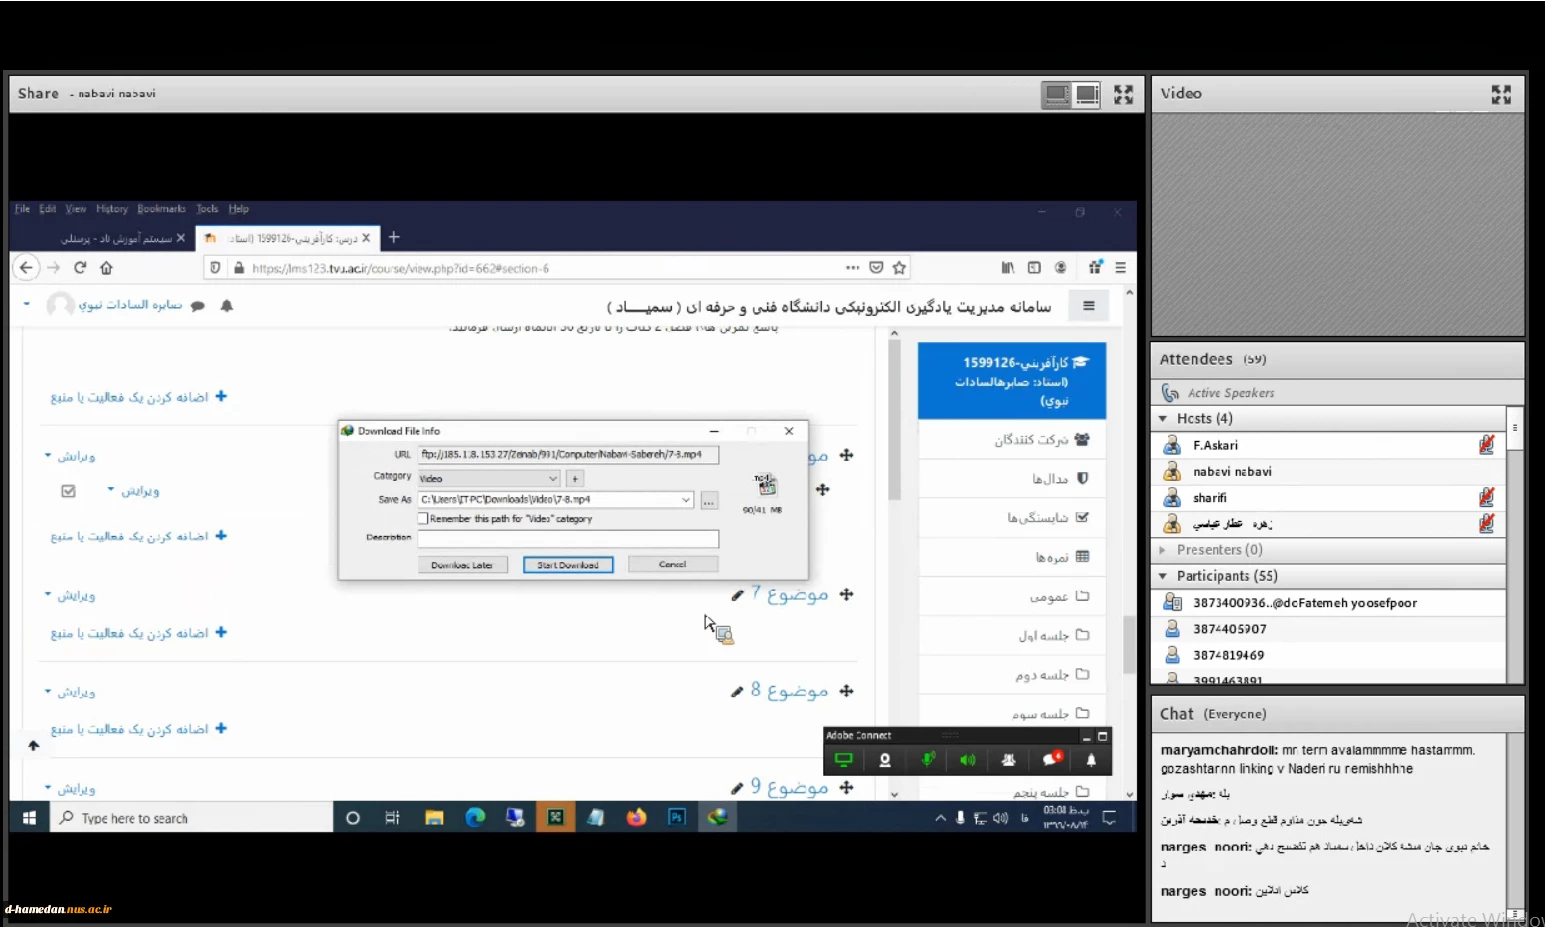The image size is (1545, 927).
Task: Click the Description input field
Action: pyautogui.click(x=568, y=539)
